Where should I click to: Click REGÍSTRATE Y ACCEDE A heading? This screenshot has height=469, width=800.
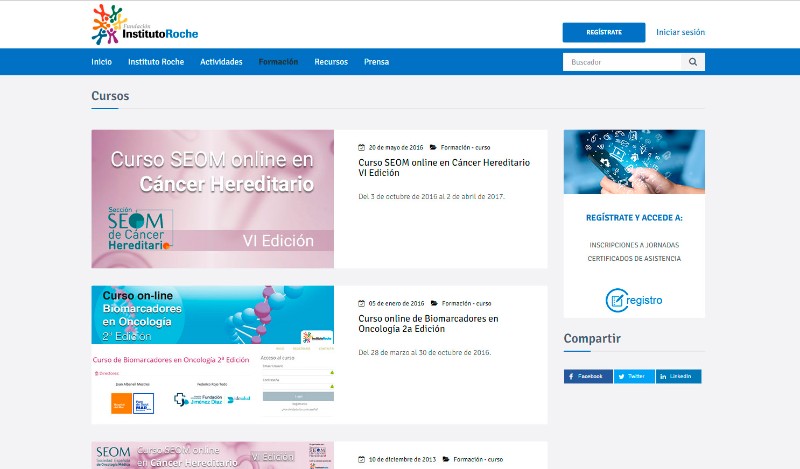[634, 218]
